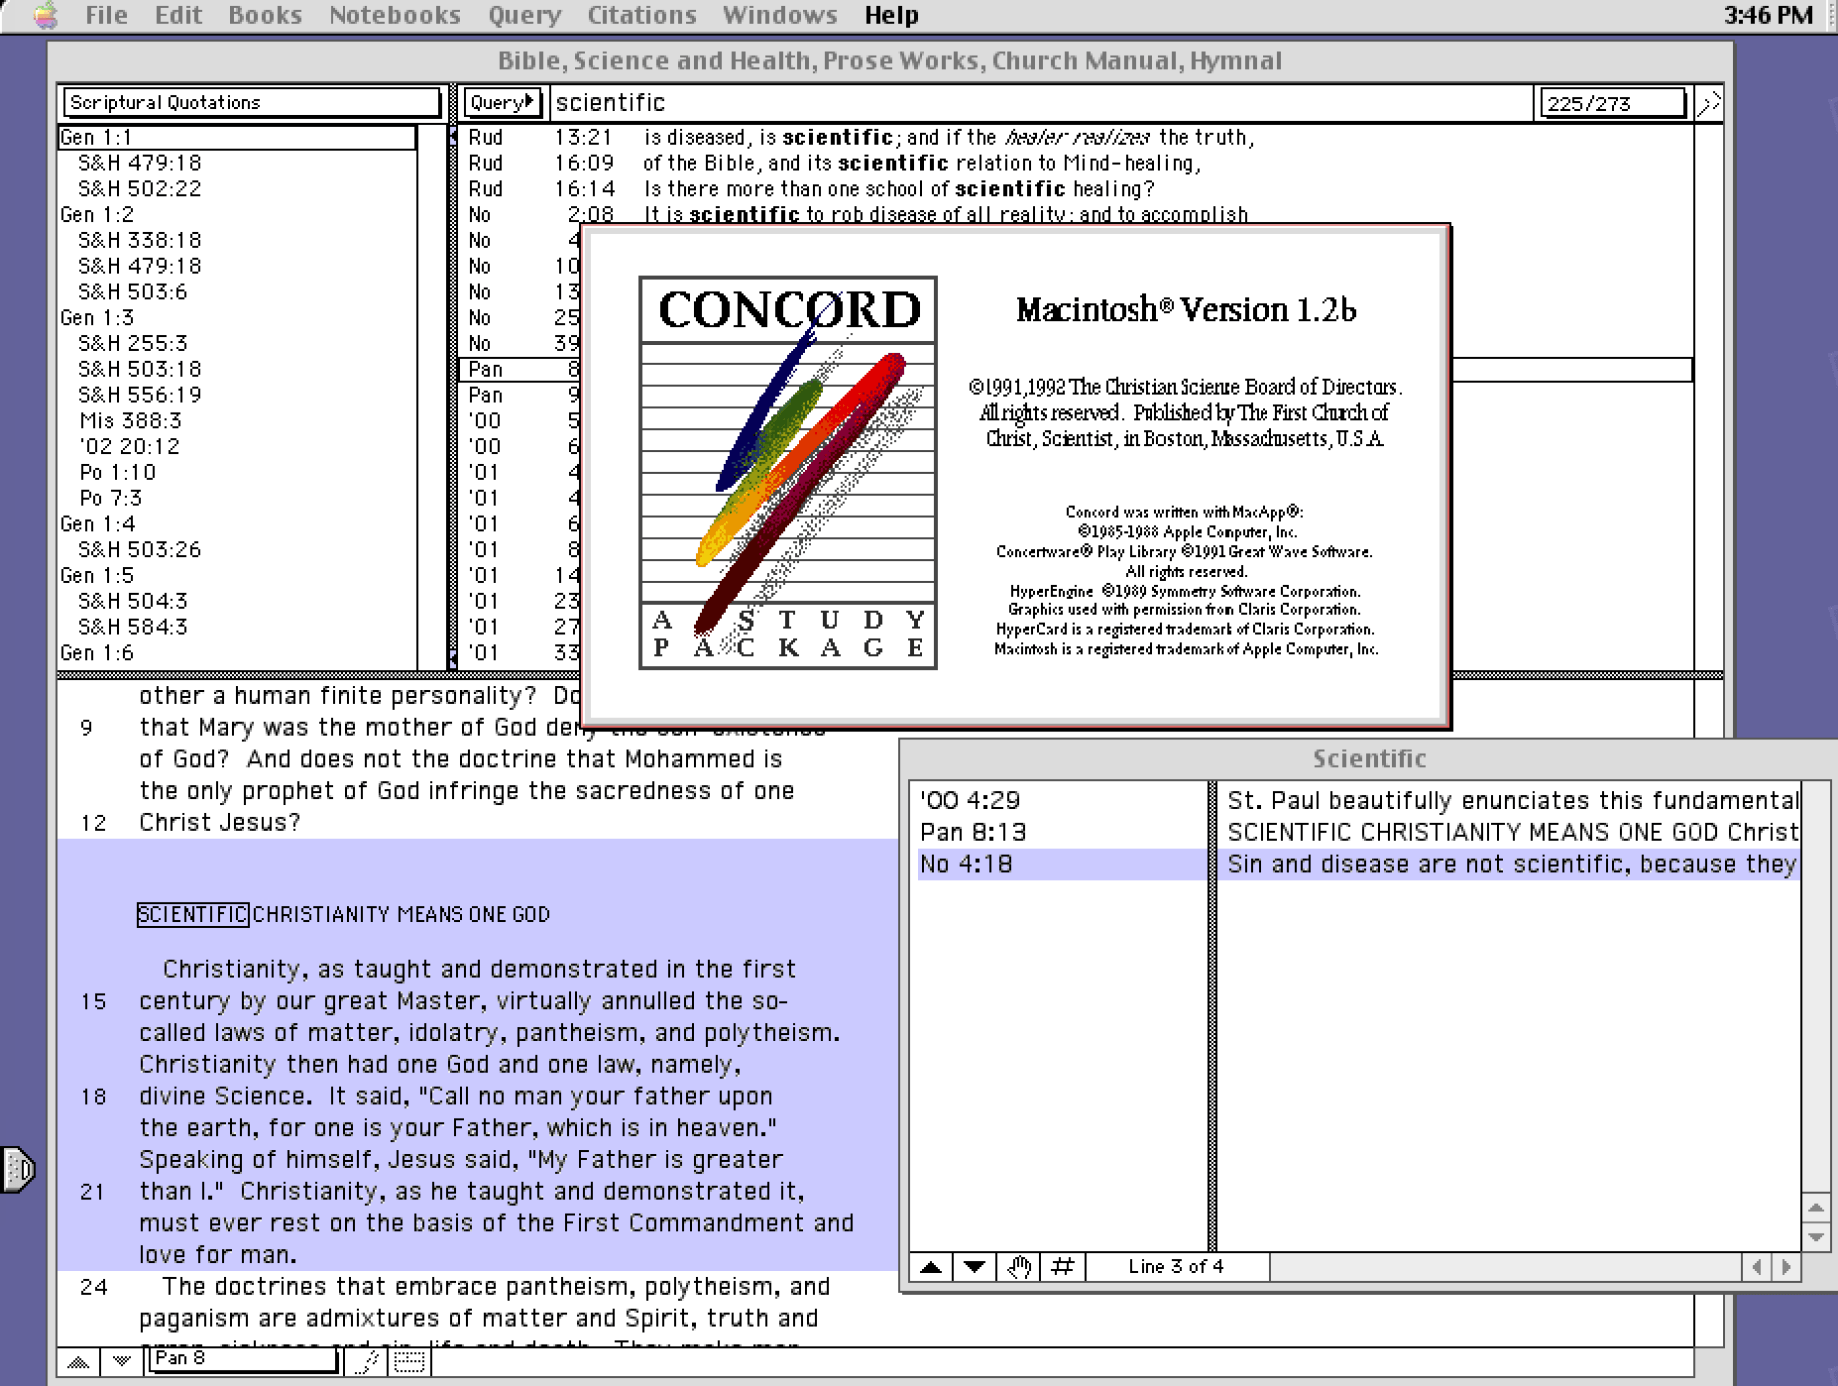The image size is (1838, 1386).
Task: Open the Citations menu
Action: coord(641,15)
